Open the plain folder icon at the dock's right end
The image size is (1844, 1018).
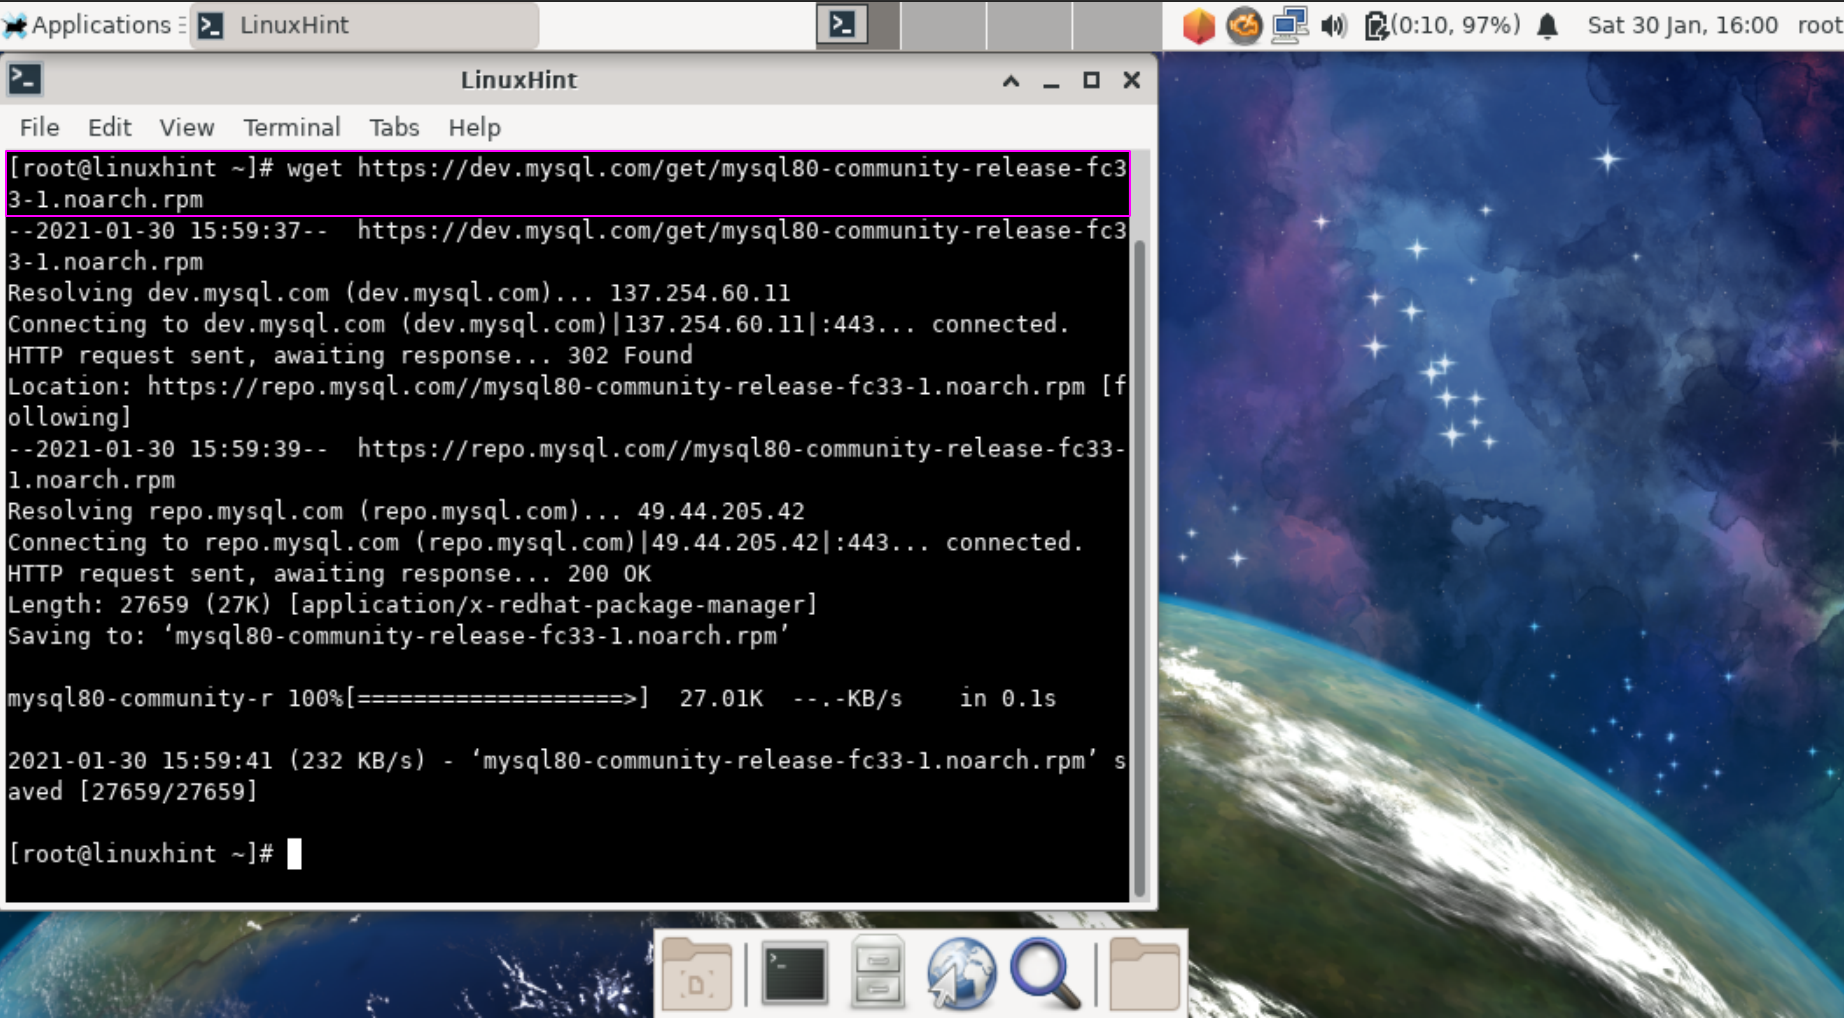[x=1144, y=973]
